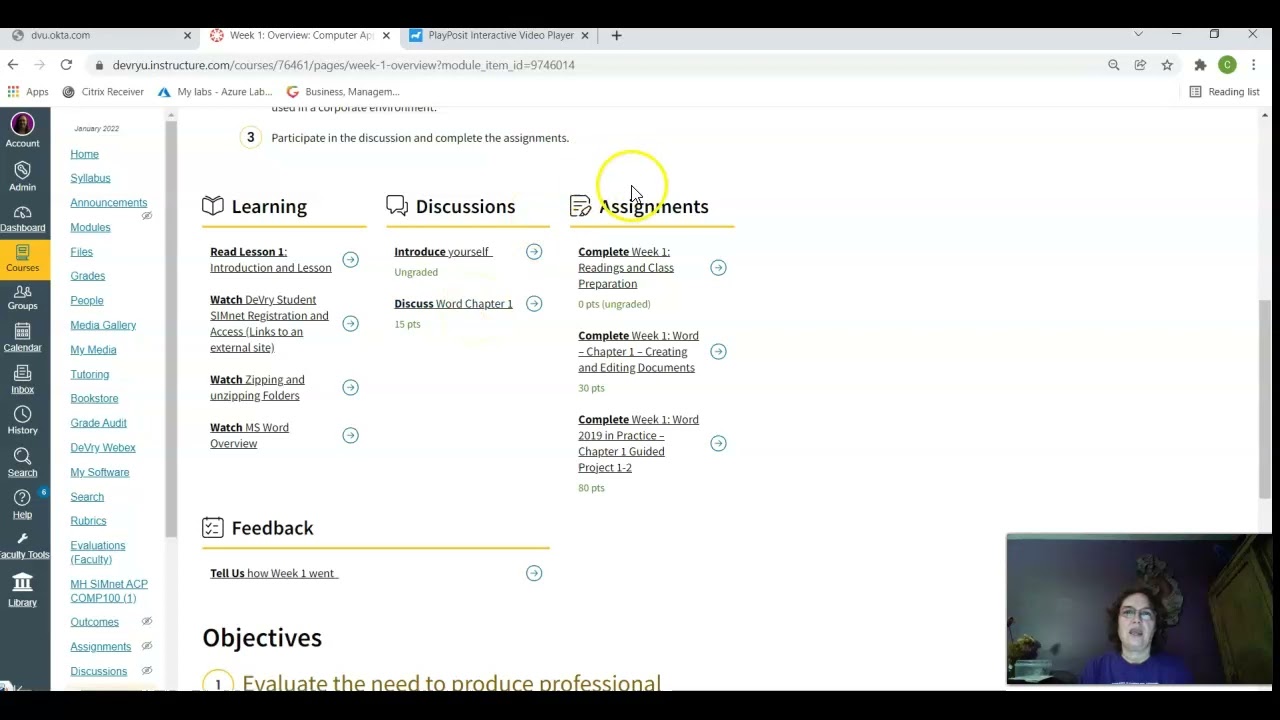Open Faculty Tools wrench icon
Screen dimensions: 1280x720
click(x=22, y=545)
